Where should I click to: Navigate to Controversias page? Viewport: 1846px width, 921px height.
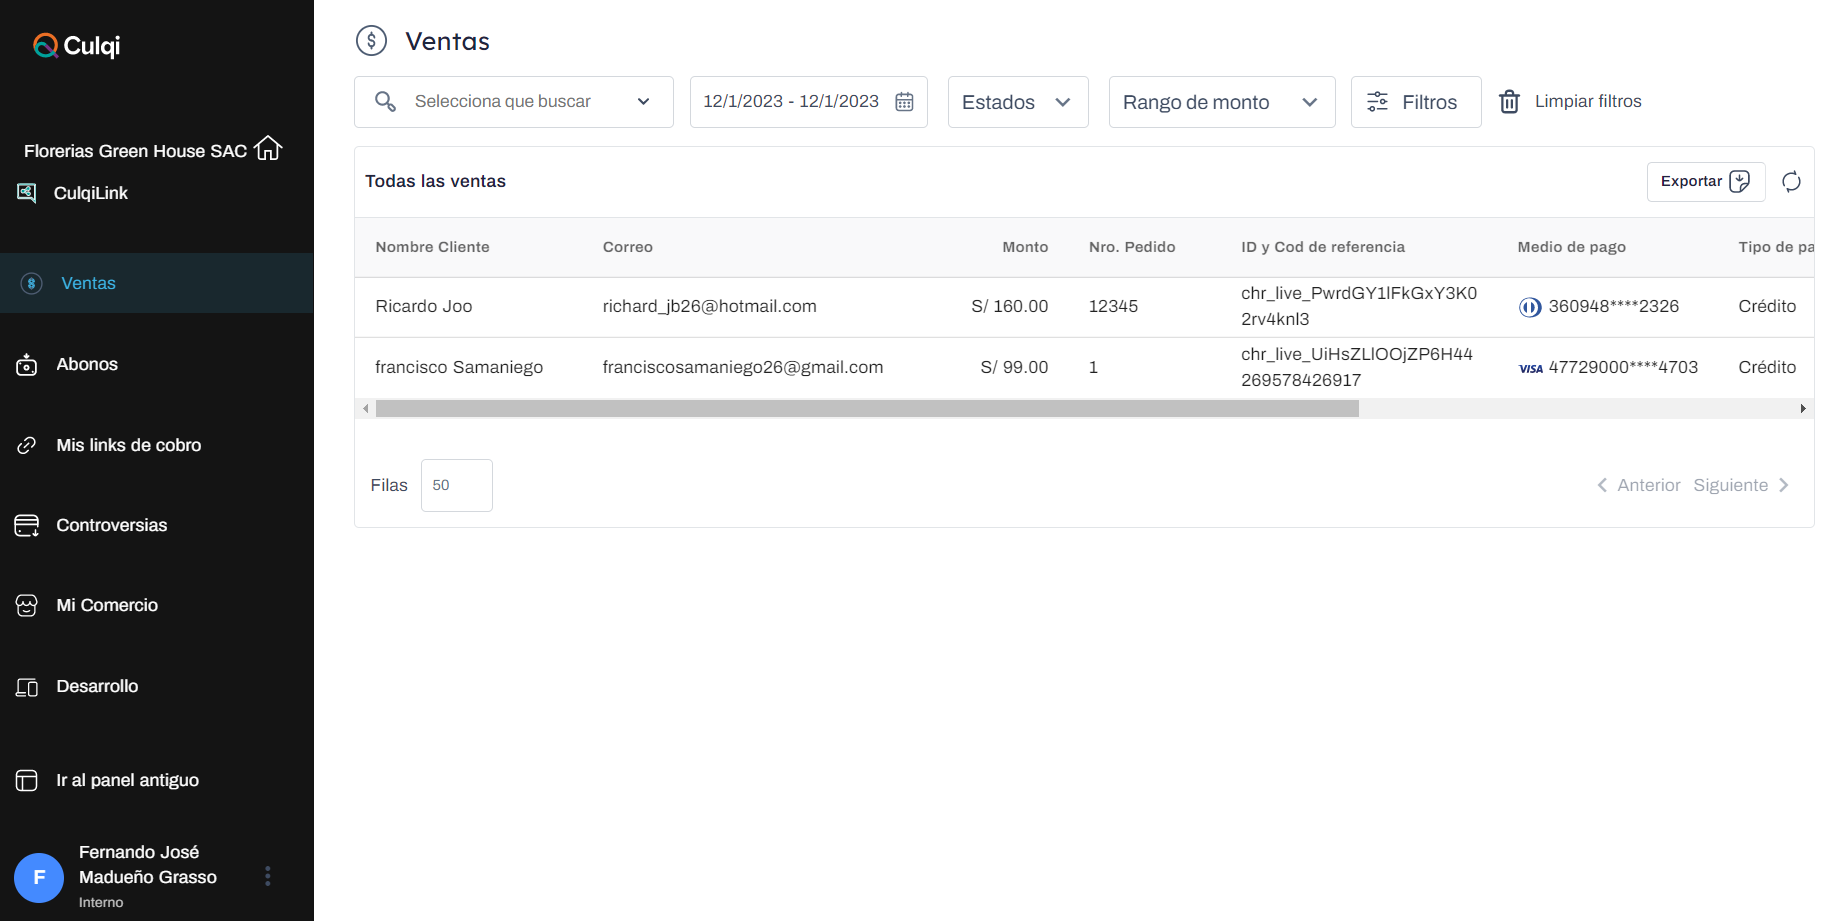[111, 525]
